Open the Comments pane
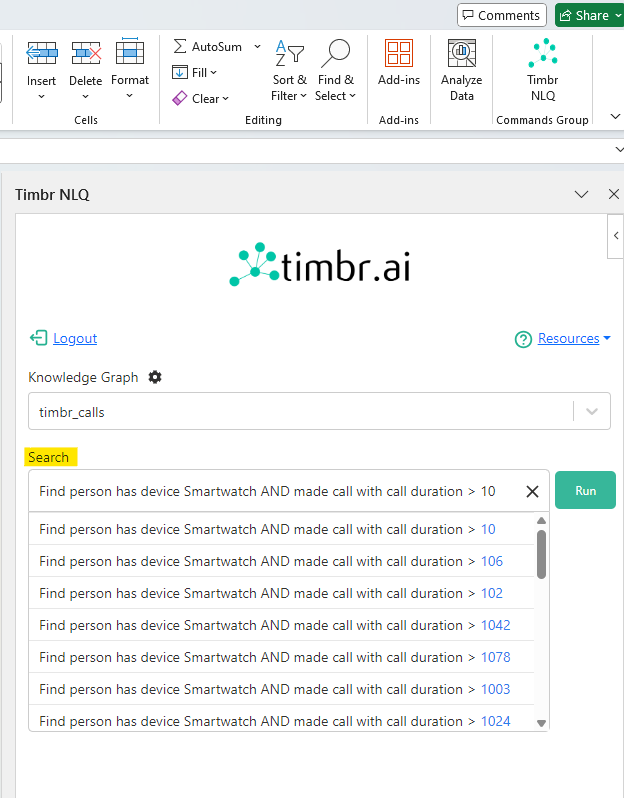624x798 pixels. tap(501, 15)
